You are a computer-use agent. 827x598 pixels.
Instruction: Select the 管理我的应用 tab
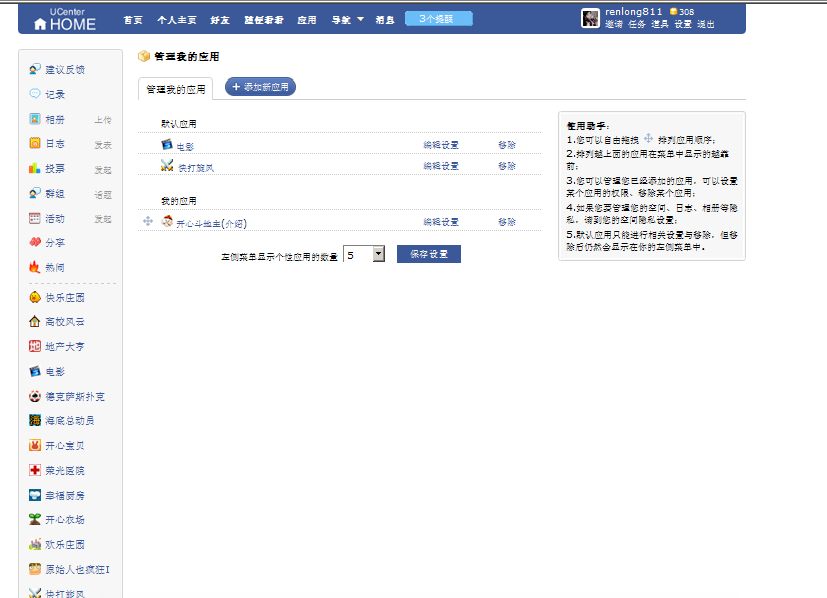[176, 89]
